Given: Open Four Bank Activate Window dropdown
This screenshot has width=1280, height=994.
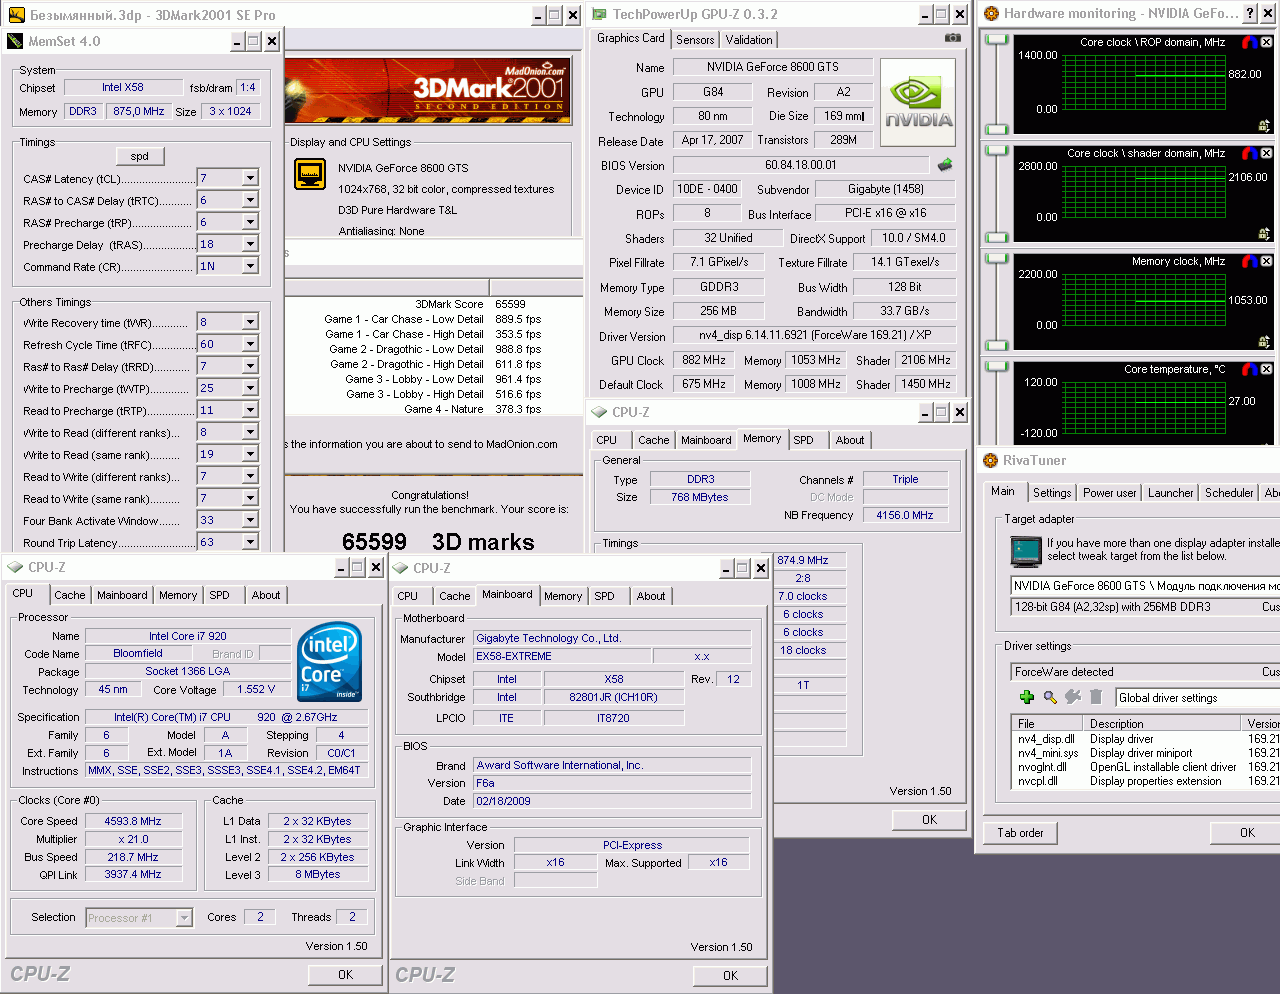Looking at the screenshot, I should pyautogui.click(x=250, y=520).
